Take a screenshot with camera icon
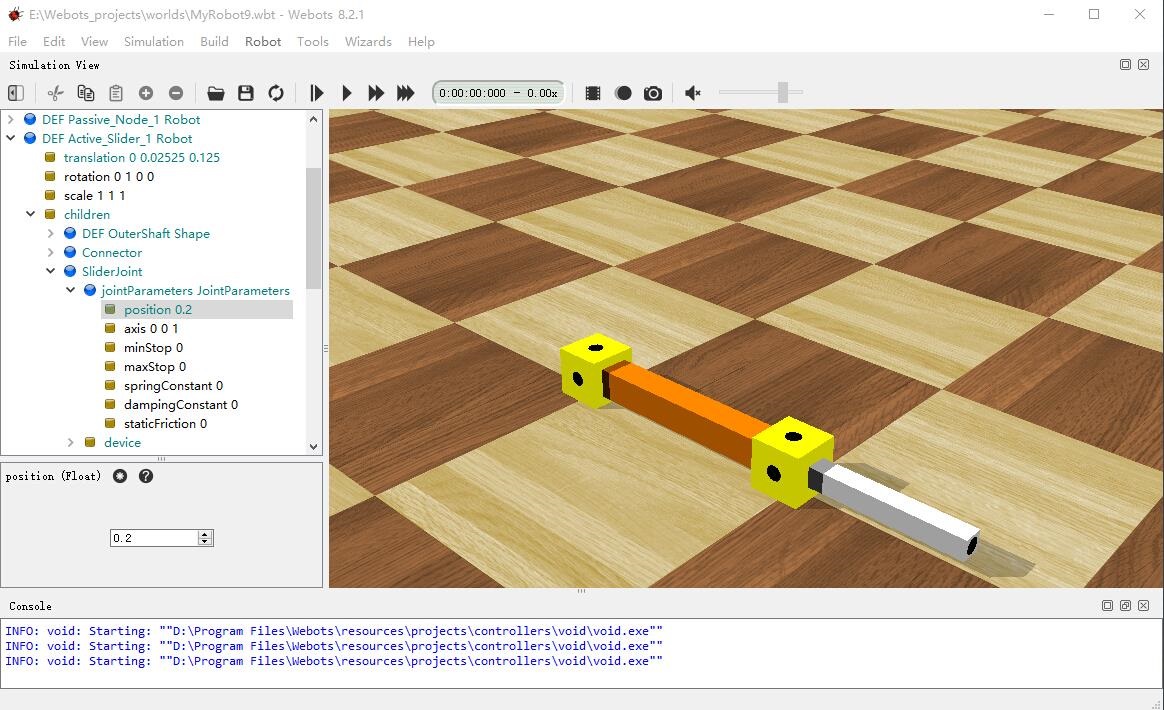This screenshot has height=710, width=1164. 653,93
